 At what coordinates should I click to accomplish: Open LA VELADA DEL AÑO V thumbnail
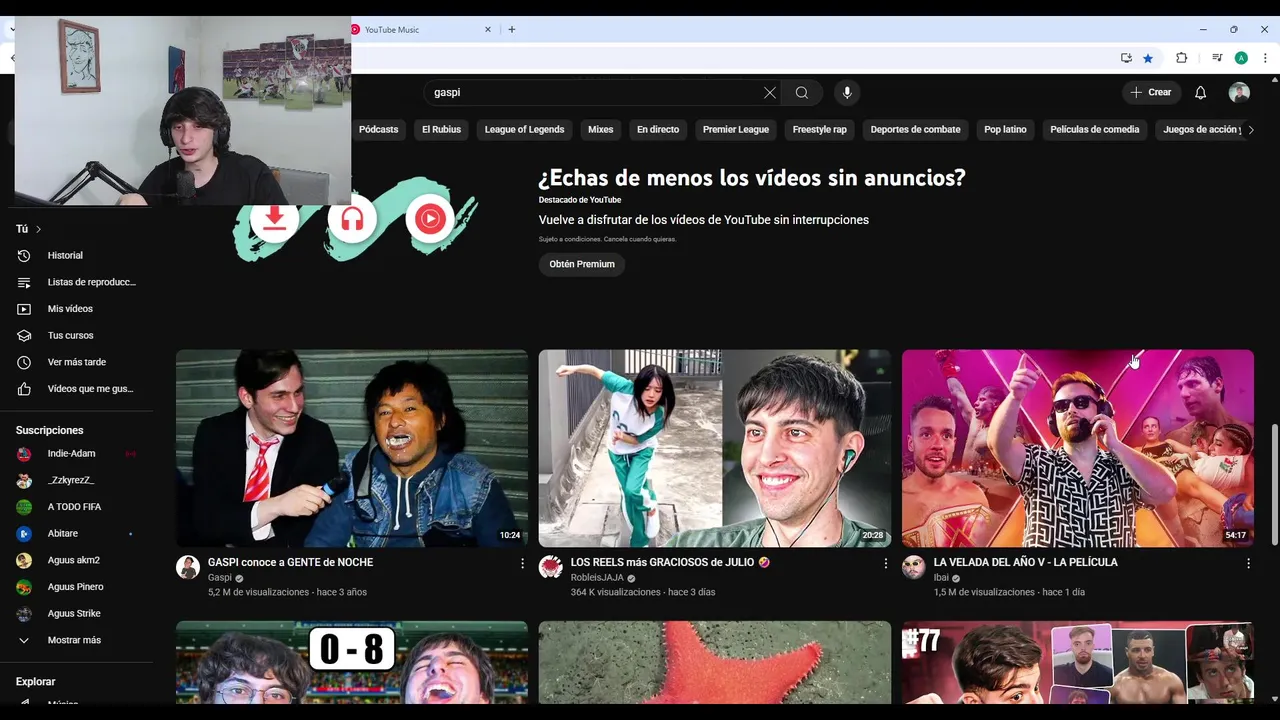1078,448
